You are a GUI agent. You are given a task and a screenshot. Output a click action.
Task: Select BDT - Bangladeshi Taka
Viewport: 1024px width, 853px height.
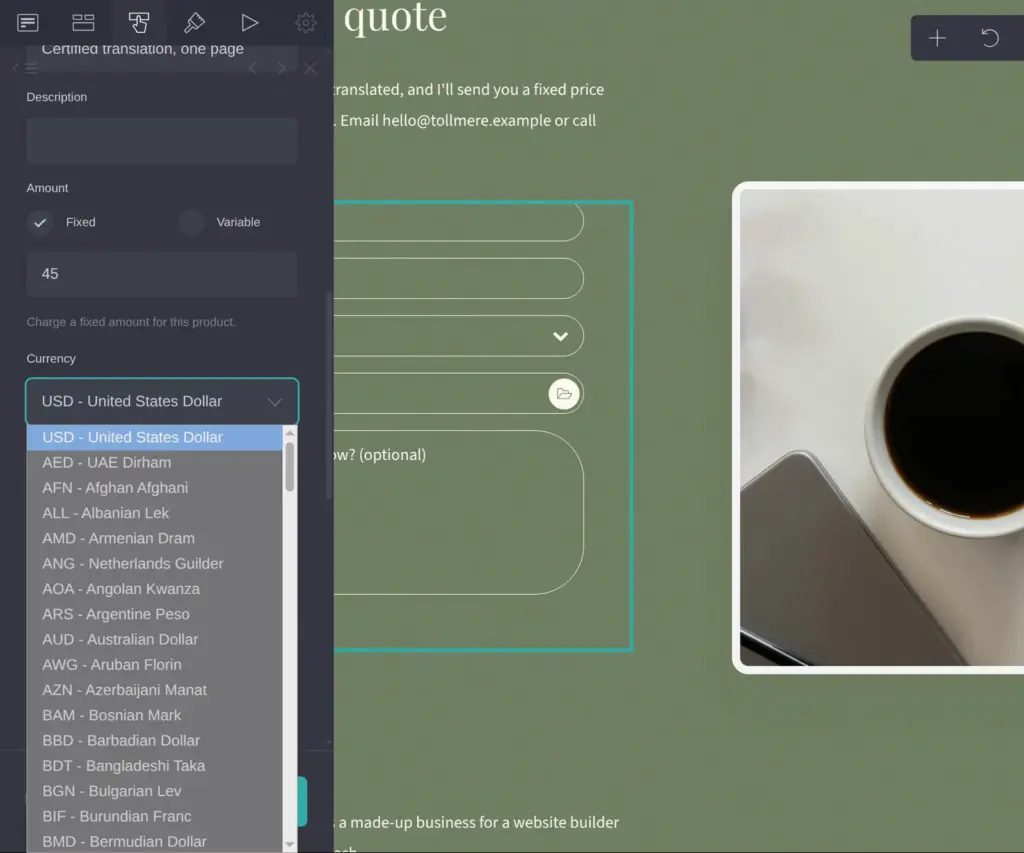coord(154,765)
